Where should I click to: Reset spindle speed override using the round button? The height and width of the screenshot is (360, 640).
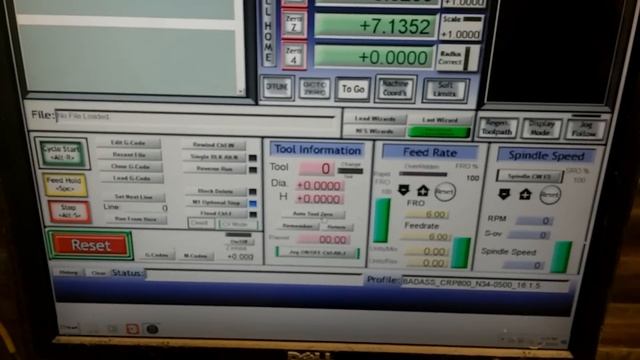pos(549,195)
